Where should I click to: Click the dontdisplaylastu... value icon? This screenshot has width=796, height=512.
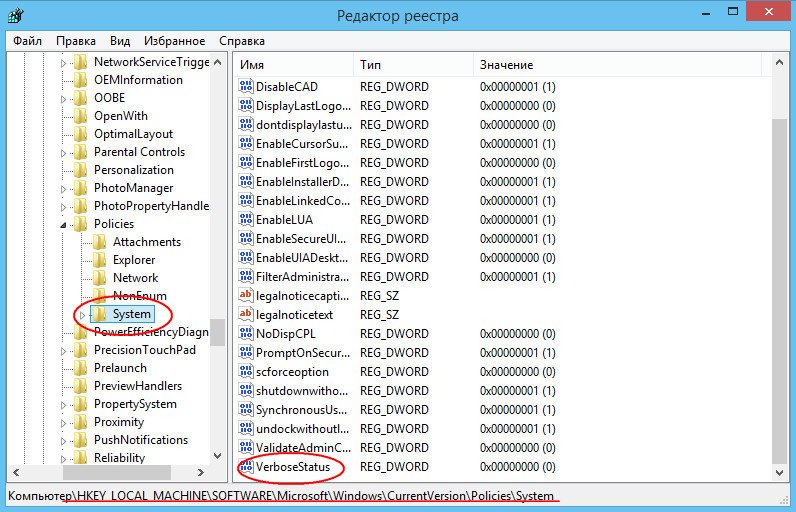point(246,124)
